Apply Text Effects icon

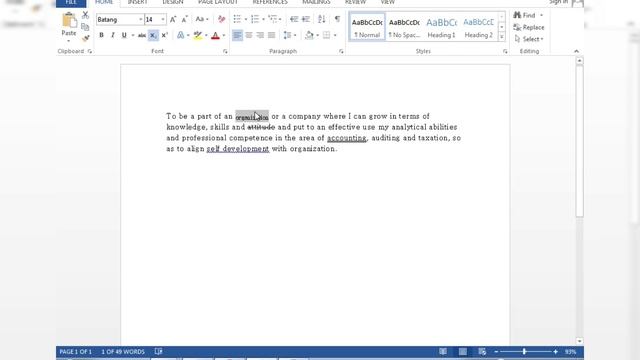pyautogui.click(x=180, y=36)
